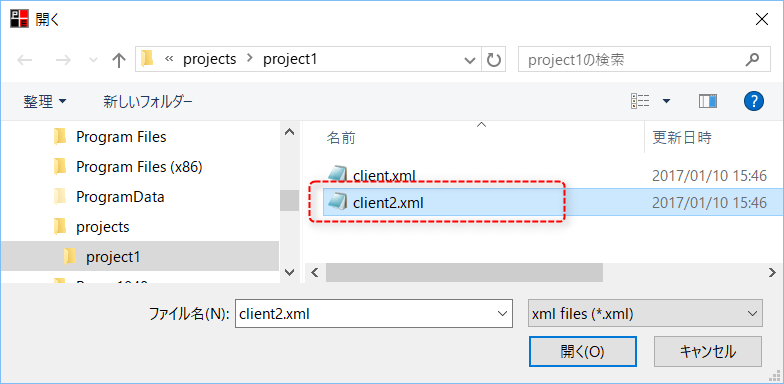
Task: Go up one folder level arrow
Action: [x=118, y=60]
